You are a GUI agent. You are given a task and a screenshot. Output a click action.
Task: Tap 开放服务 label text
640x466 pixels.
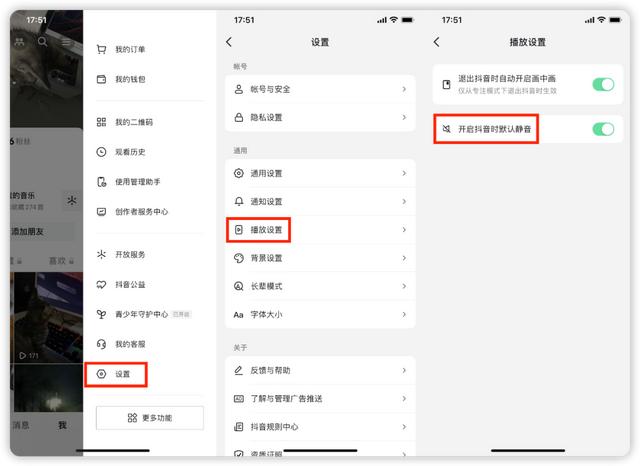130,255
